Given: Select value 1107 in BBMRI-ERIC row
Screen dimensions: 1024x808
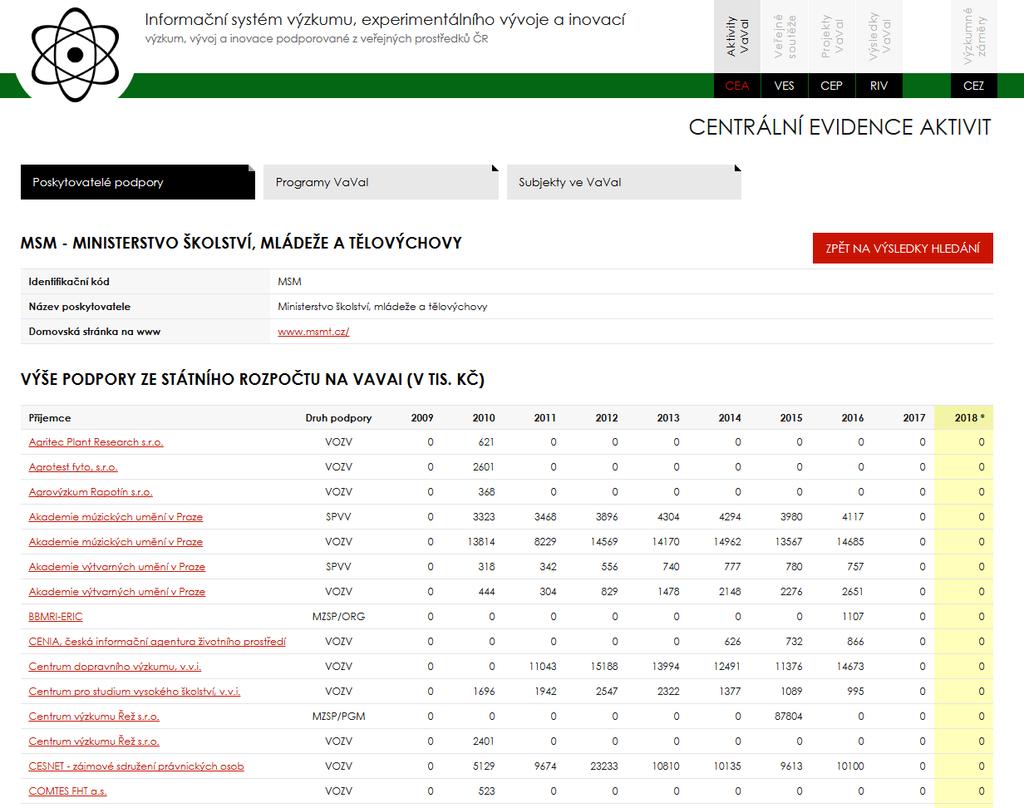Looking at the screenshot, I should [x=852, y=617].
